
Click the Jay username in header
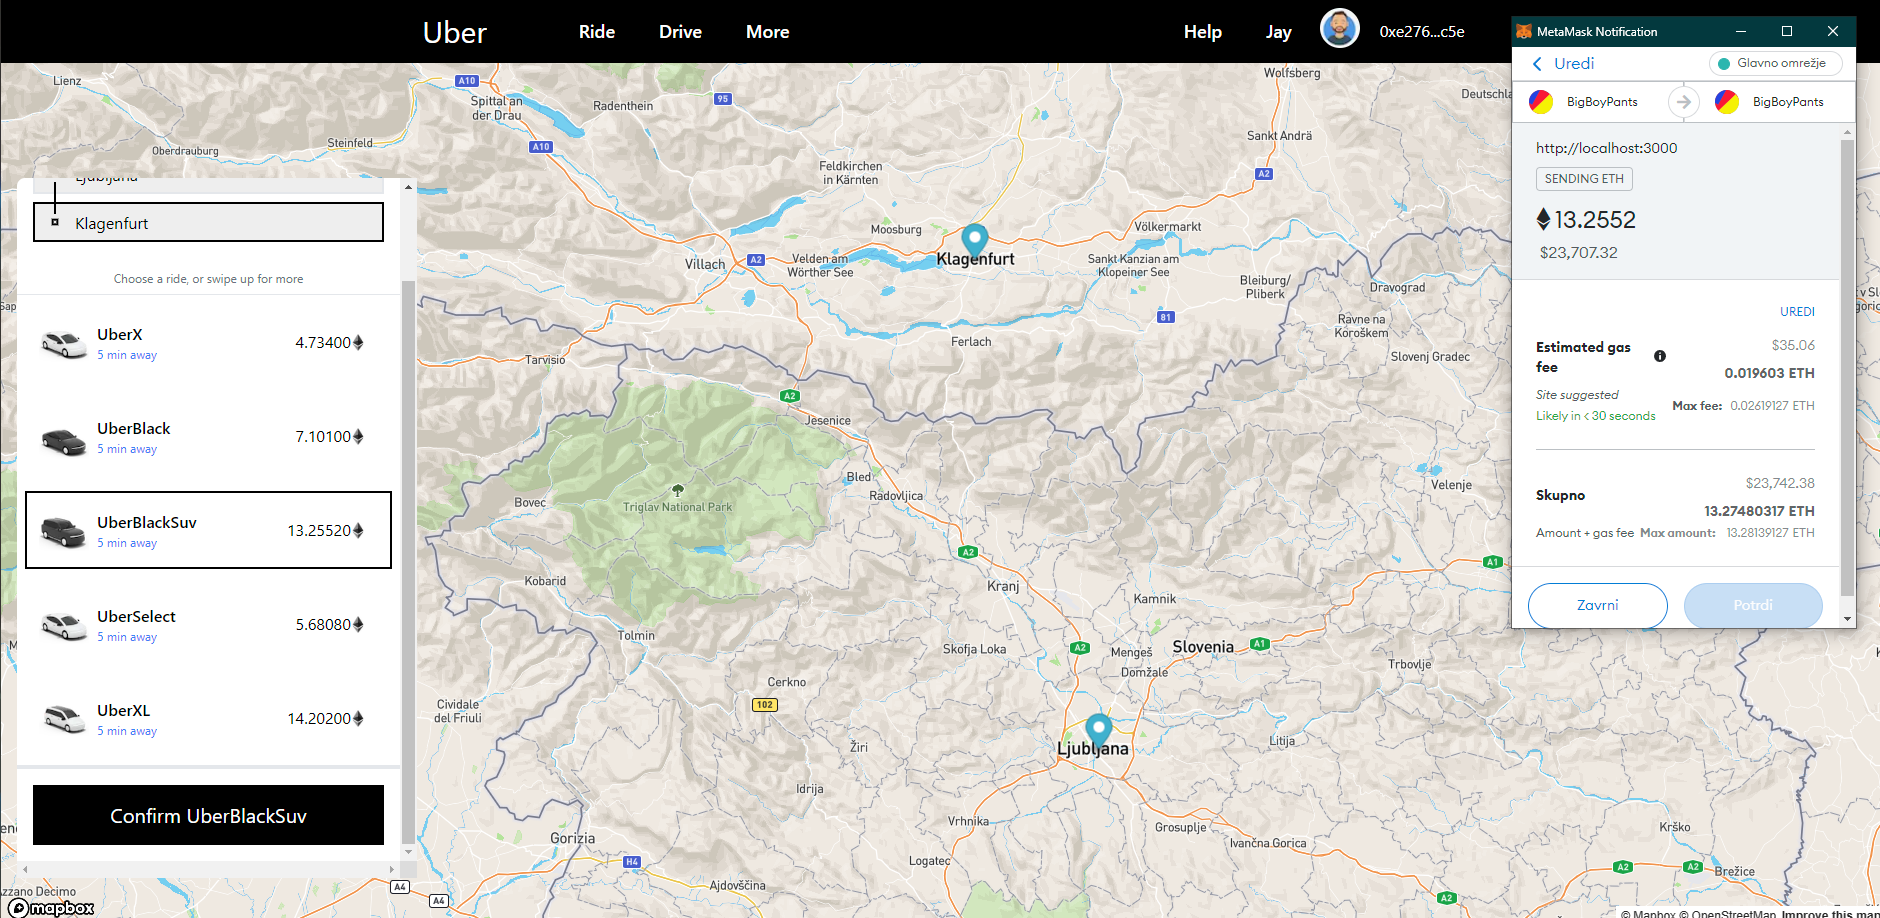point(1278,32)
